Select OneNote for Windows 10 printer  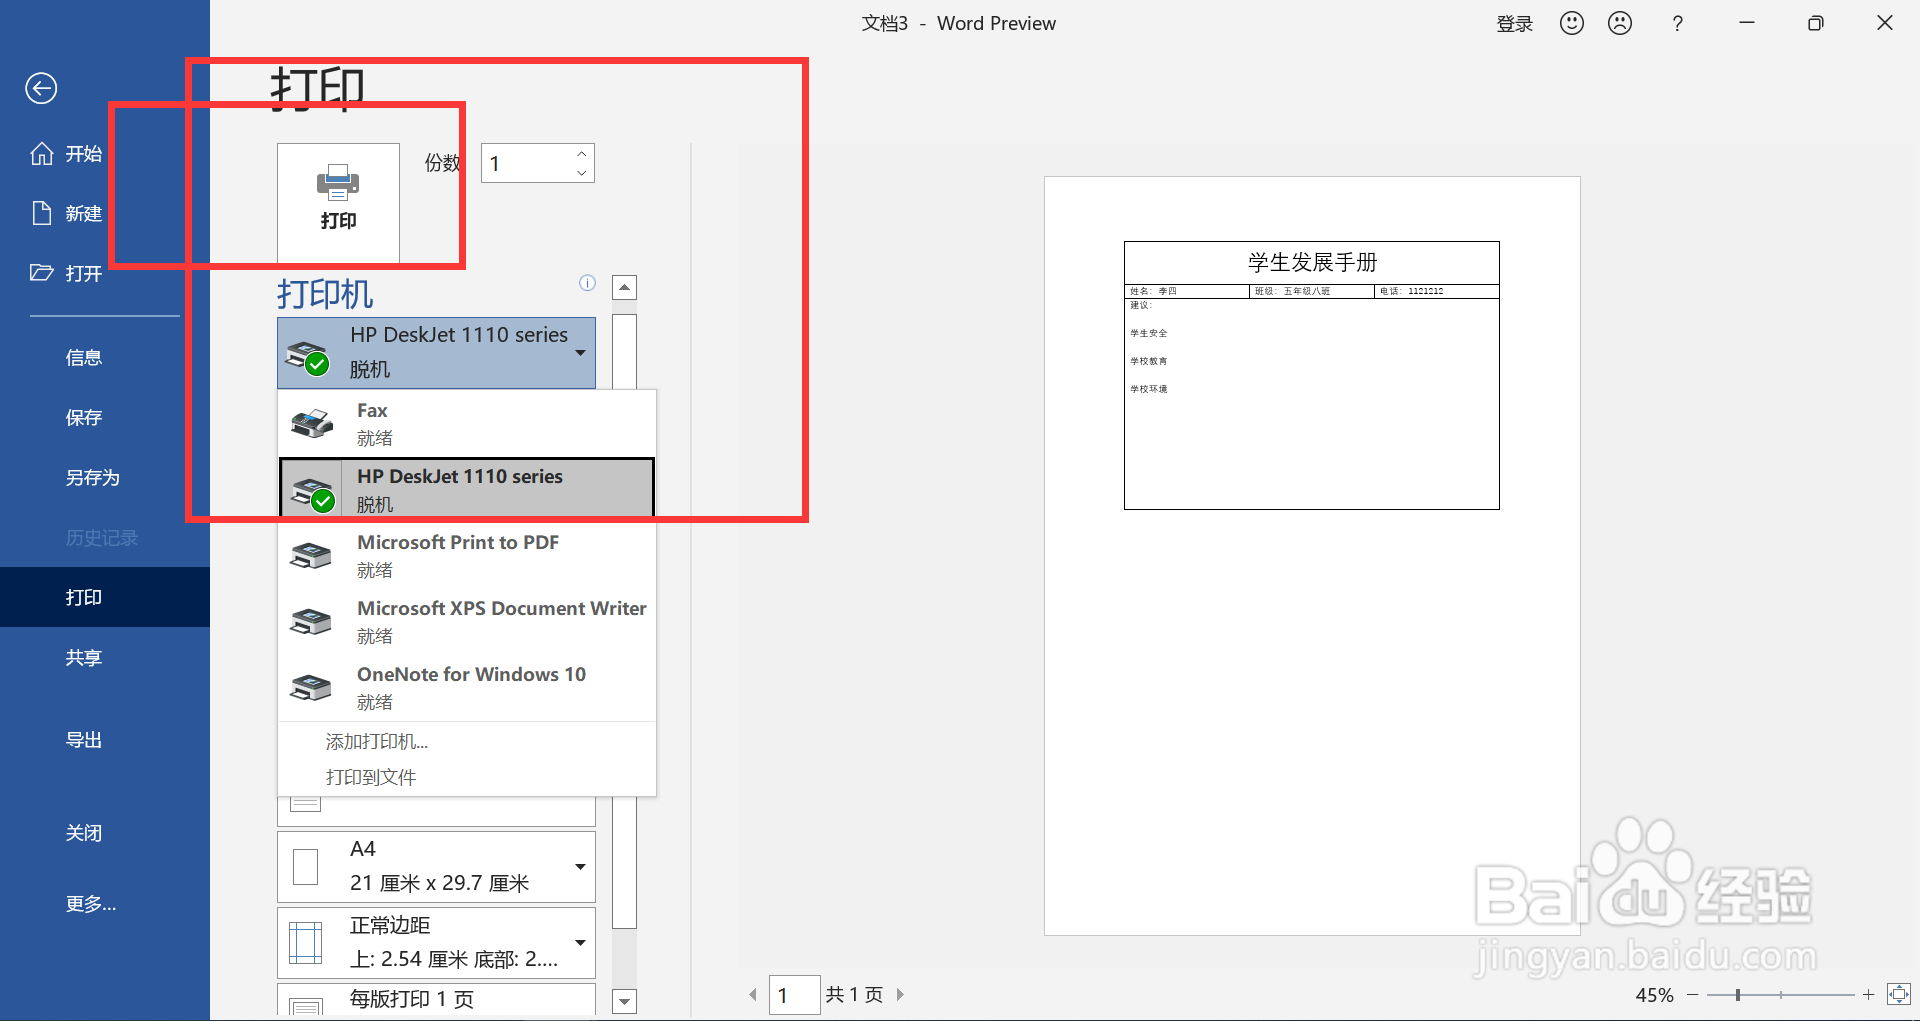tap(467, 688)
